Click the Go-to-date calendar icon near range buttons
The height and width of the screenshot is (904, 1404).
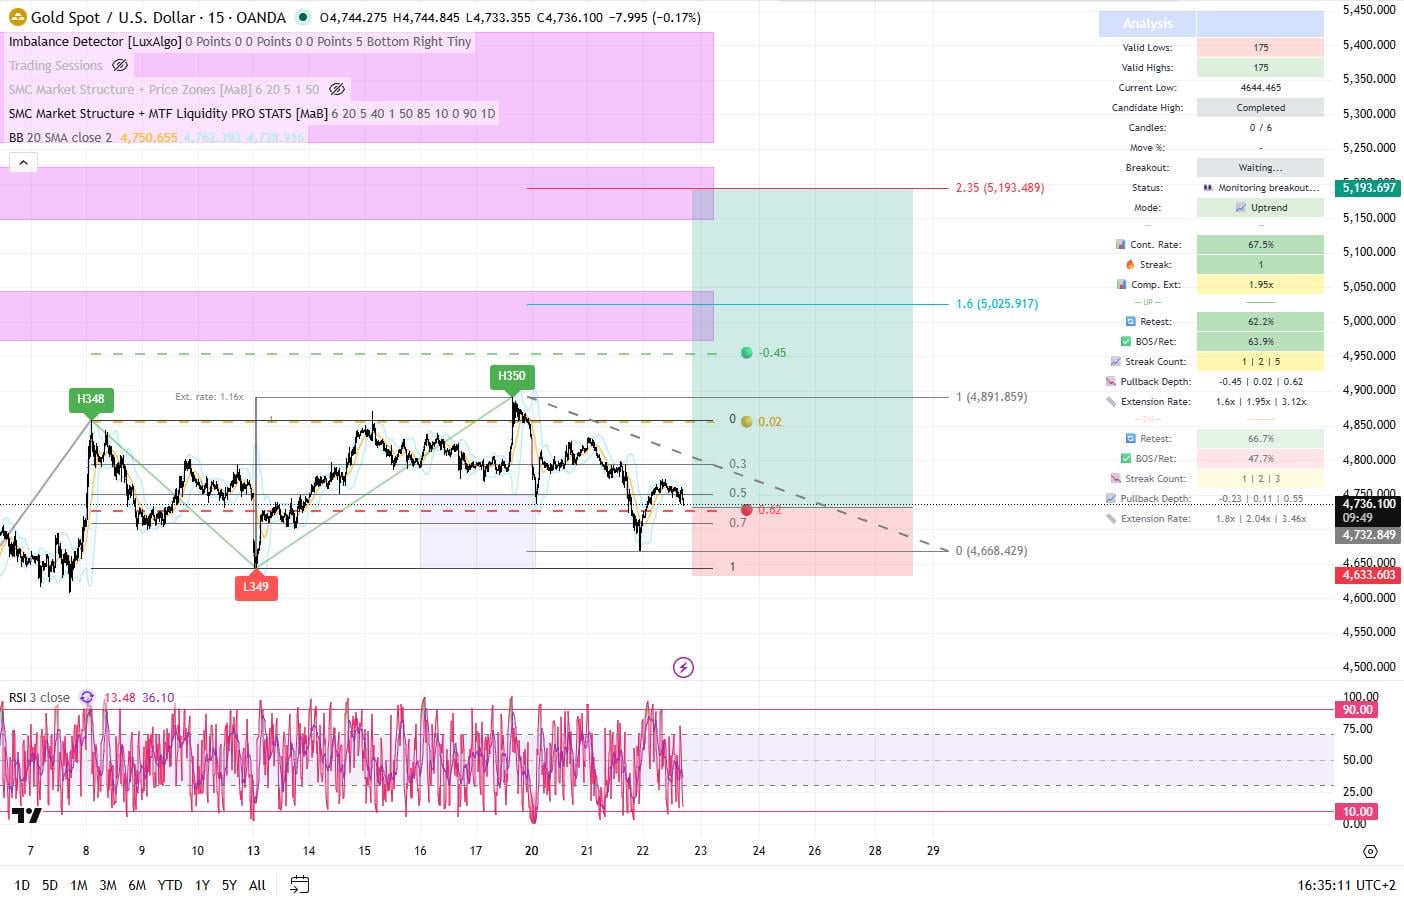[298, 885]
